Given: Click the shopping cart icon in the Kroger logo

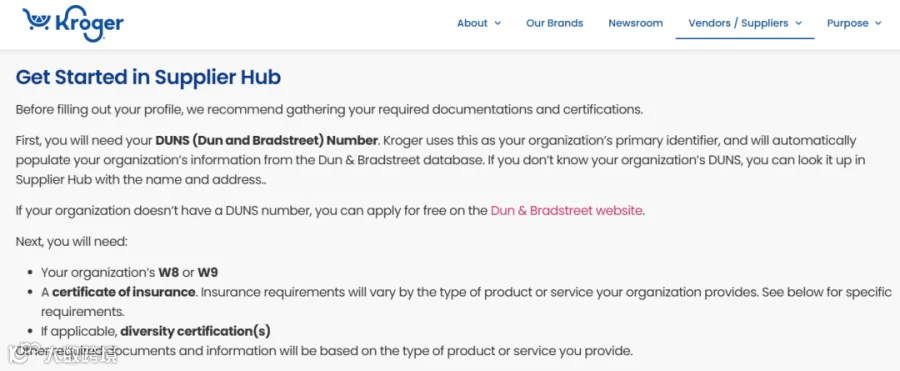Looking at the screenshot, I should pyautogui.click(x=38, y=20).
